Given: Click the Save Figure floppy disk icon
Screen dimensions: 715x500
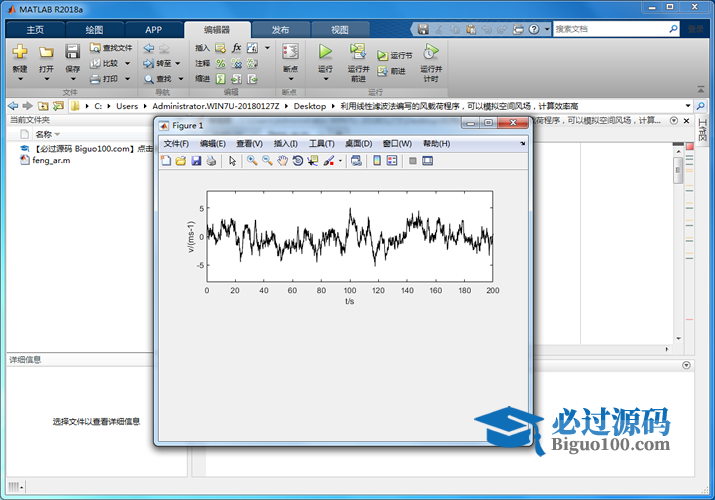Looking at the screenshot, I should (196, 160).
